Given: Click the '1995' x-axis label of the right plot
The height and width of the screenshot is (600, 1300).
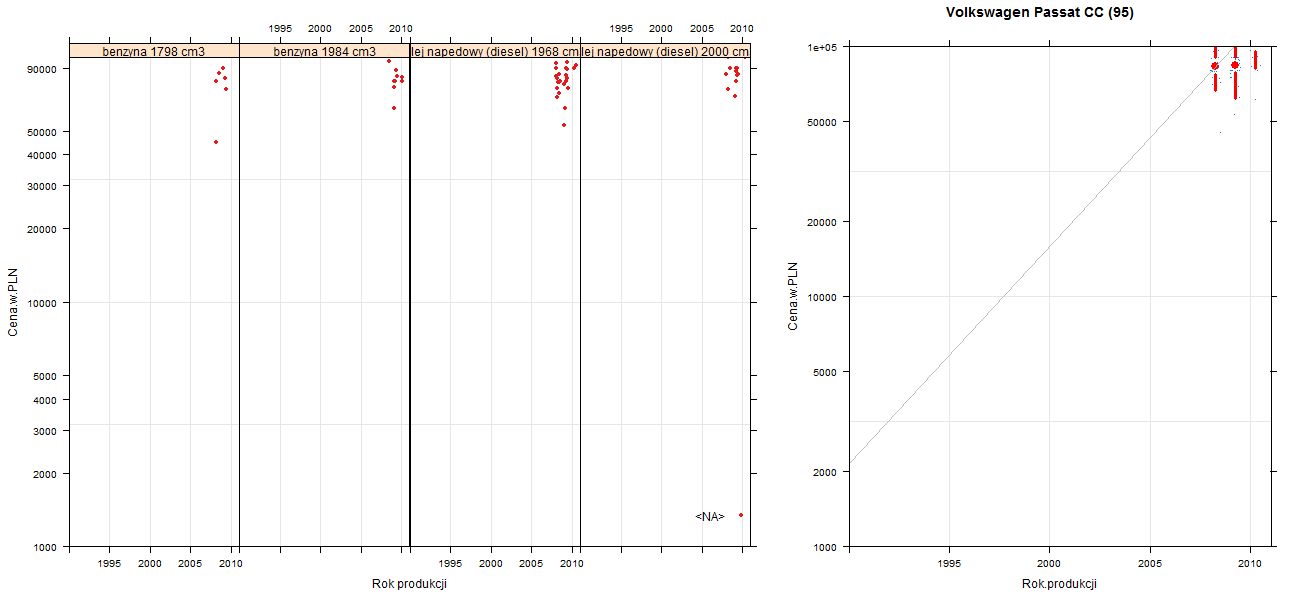Looking at the screenshot, I should point(949,564).
